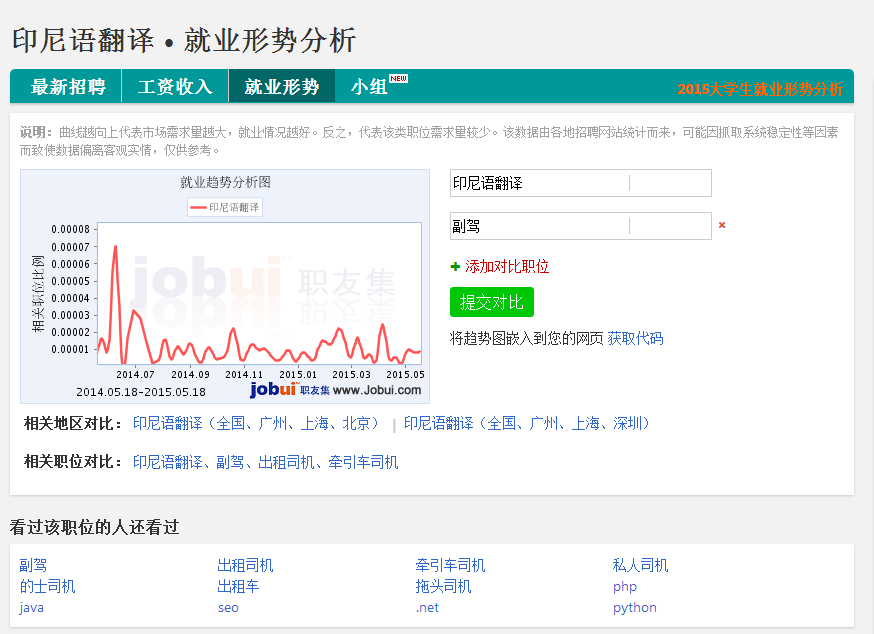Switch to the 工资收入 tab
The height and width of the screenshot is (634, 874).
(175, 87)
